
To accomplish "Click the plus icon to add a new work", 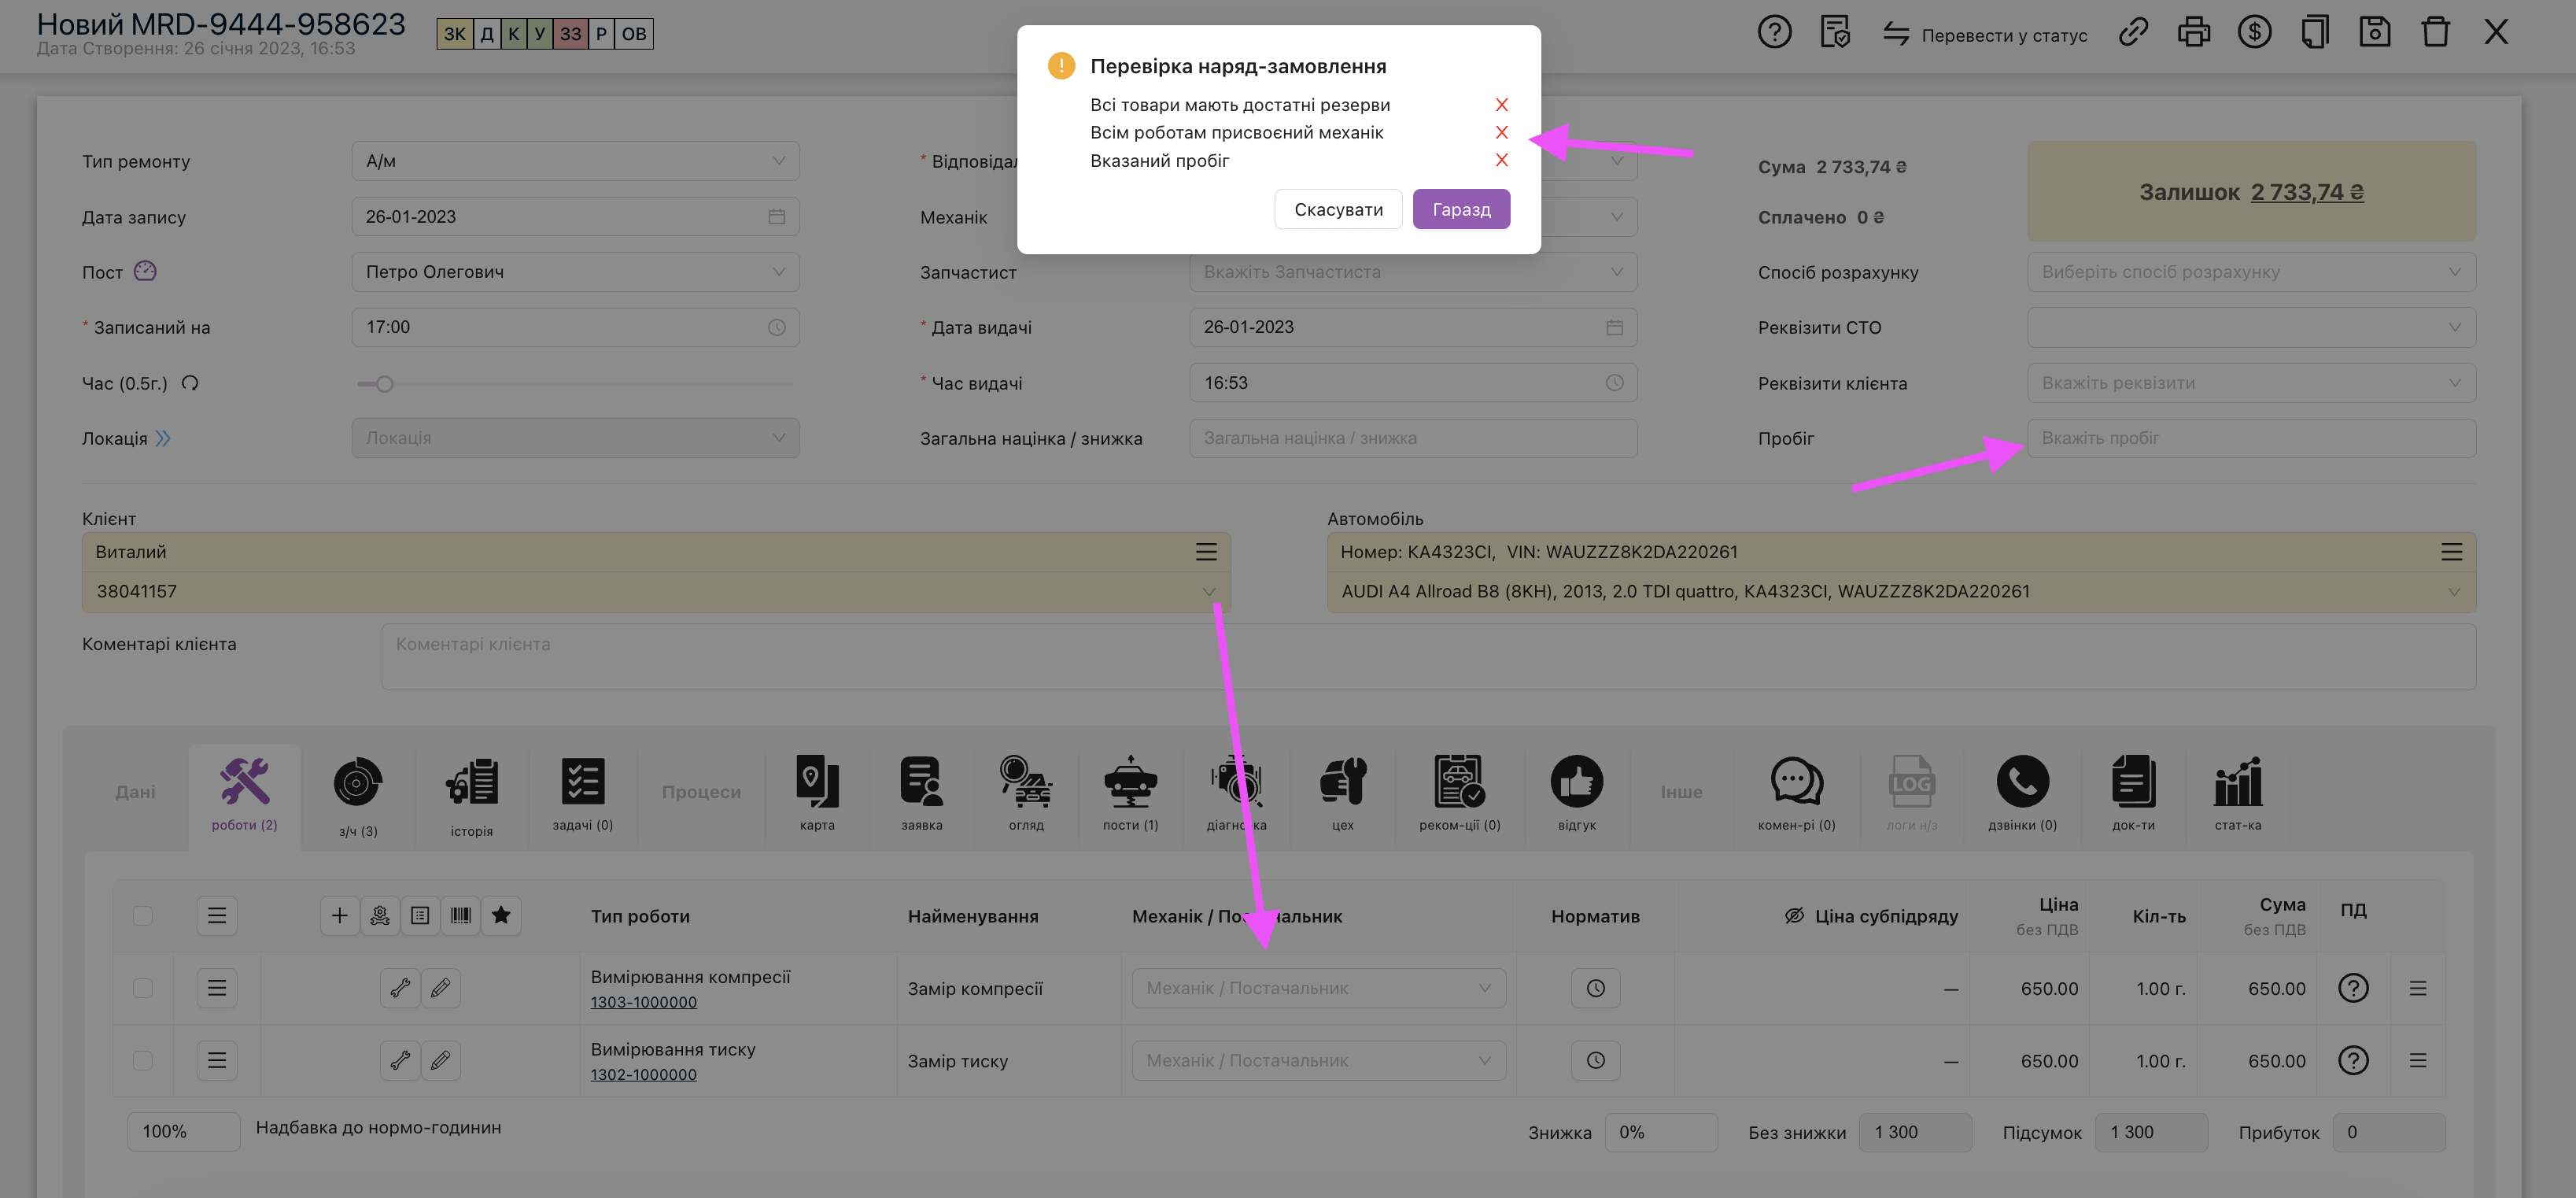I will (x=340, y=915).
